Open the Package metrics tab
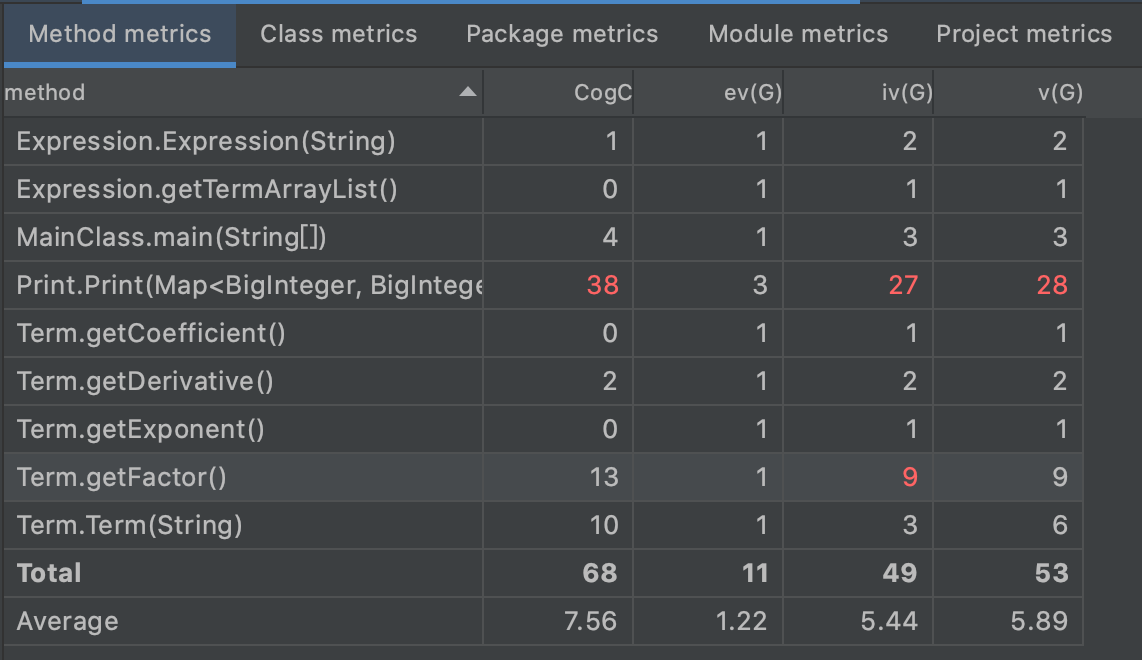The width and height of the screenshot is (1142, 660). click(562, 34)
